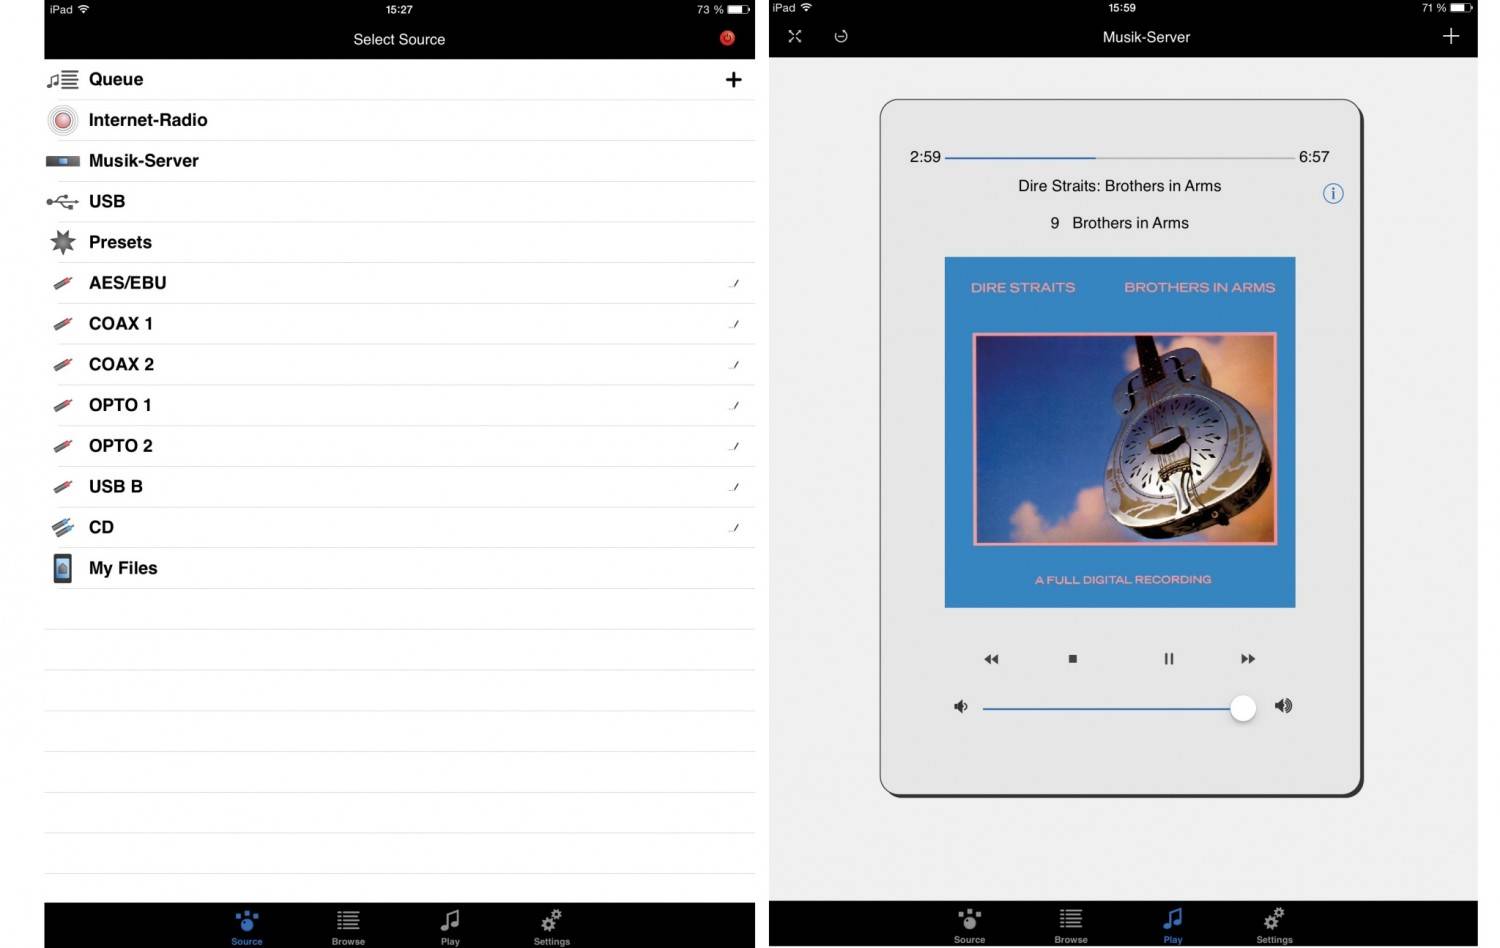Select the USB B input label
Viewport: 1500px width, 948px height.
[116, 487]
